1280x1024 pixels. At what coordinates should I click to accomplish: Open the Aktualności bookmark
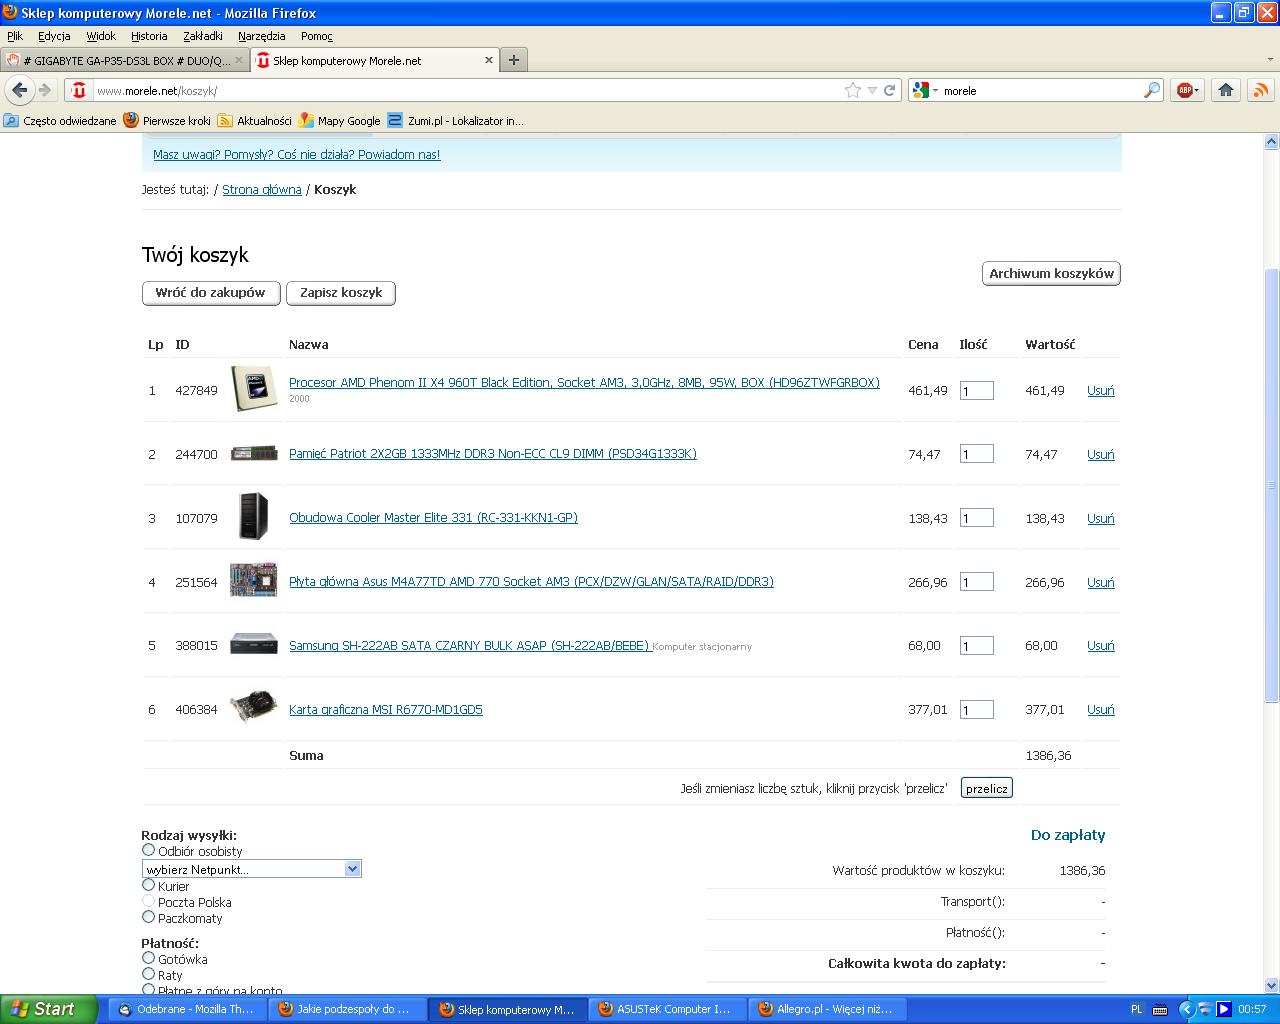point(255,120)
